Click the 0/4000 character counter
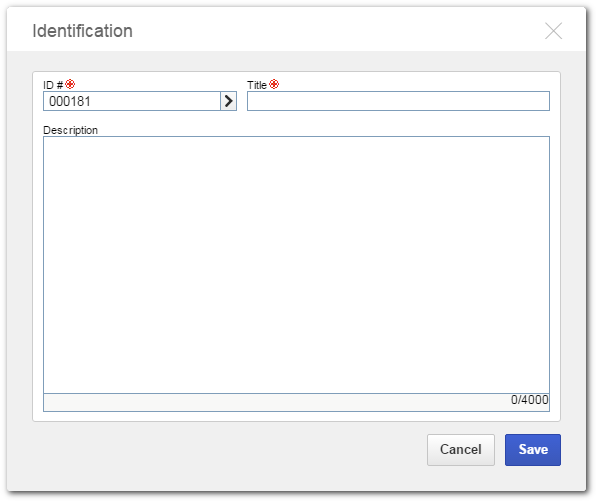596x501 pixels. tap(529, 400)
